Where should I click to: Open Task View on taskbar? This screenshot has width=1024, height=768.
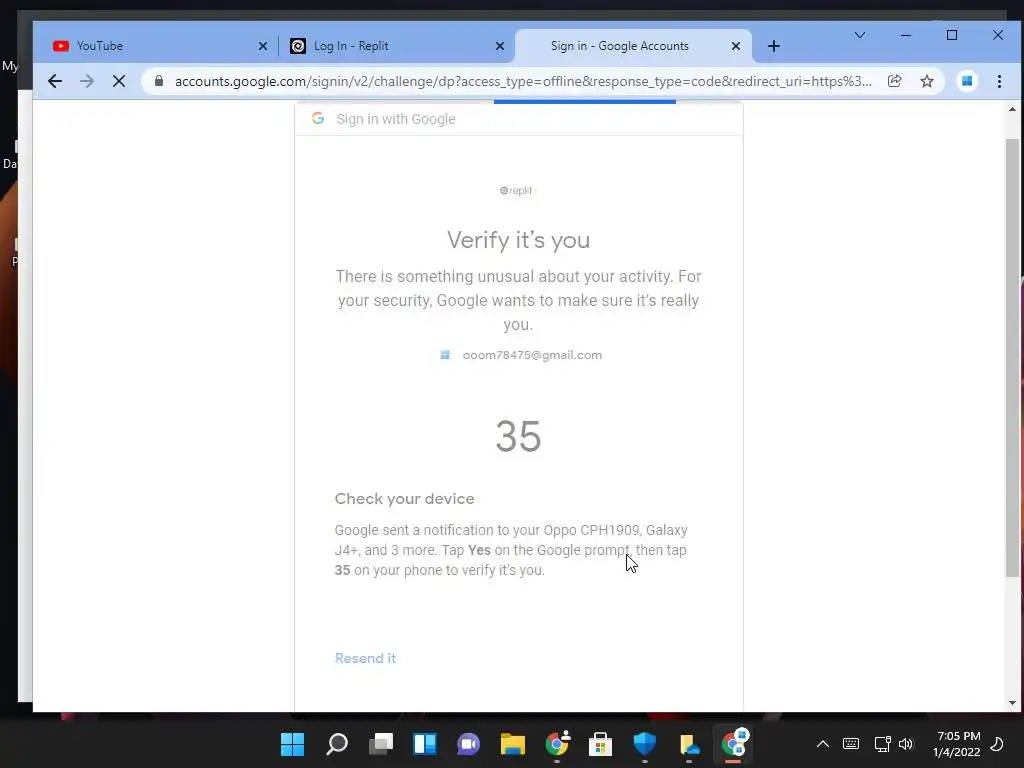[381, 744]
